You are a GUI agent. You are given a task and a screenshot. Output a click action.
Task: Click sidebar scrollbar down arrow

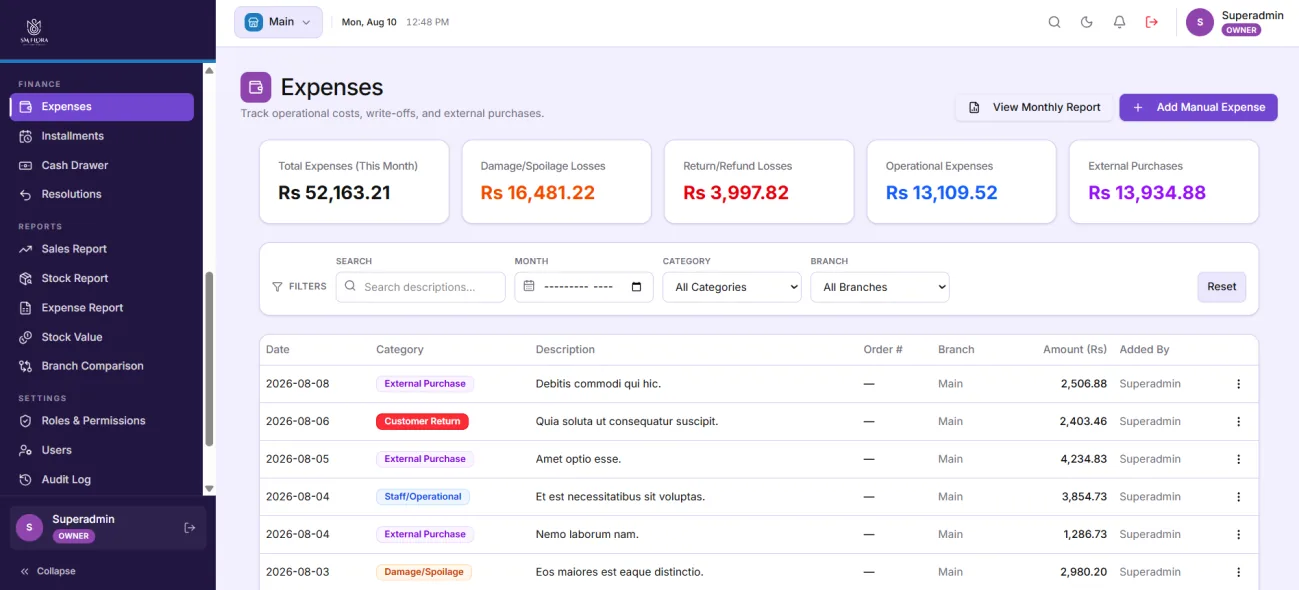pos(209,488)
